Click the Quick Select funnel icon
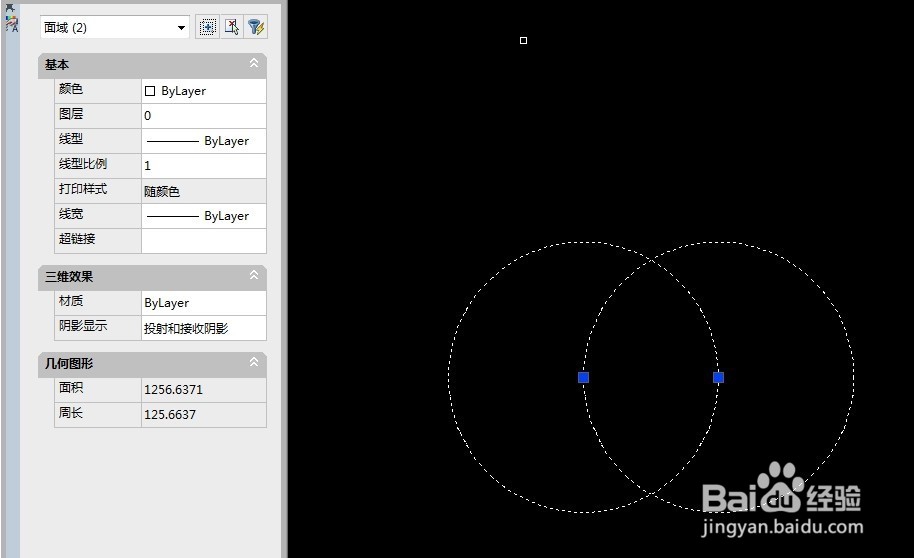The height and width of the screenshot is (558, 914). point(255,27)
